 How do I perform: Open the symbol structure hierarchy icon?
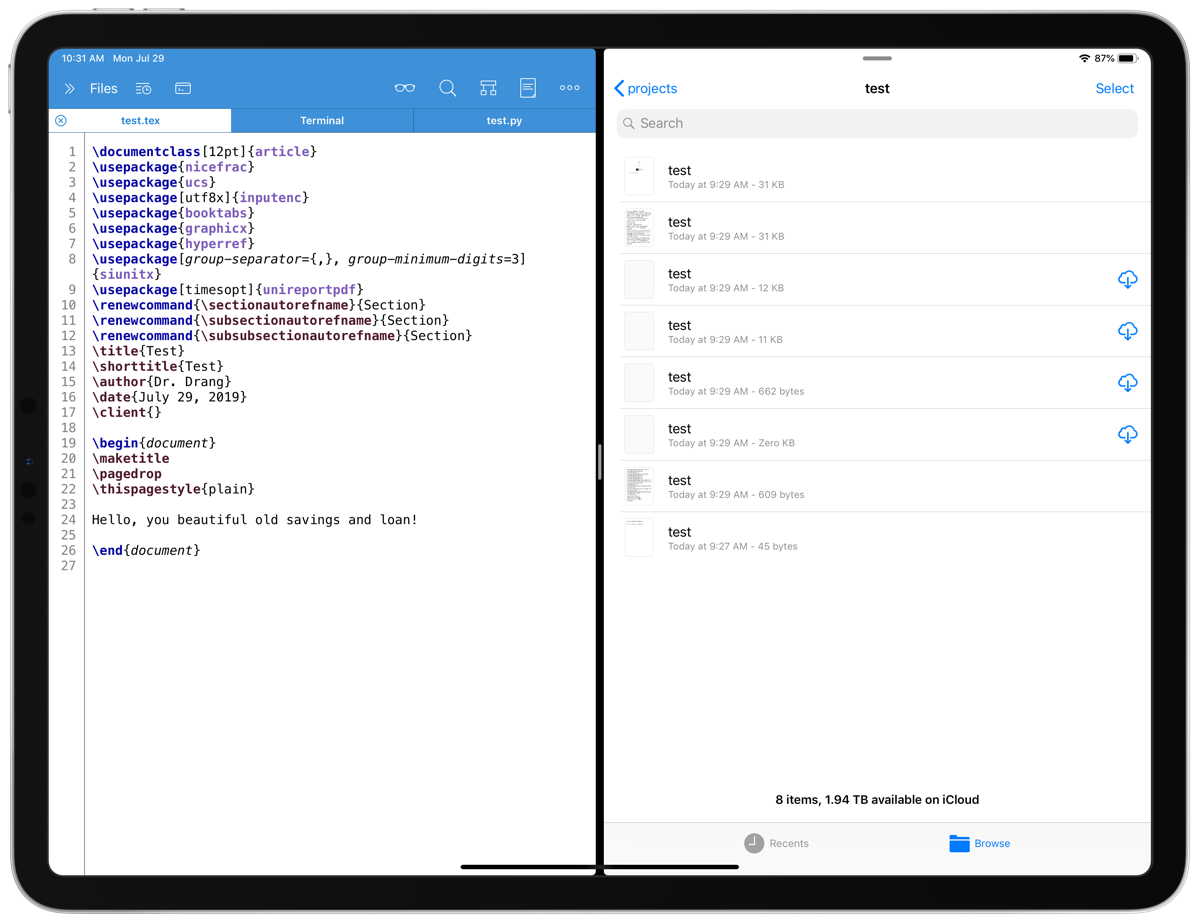(x=488, y=88)
